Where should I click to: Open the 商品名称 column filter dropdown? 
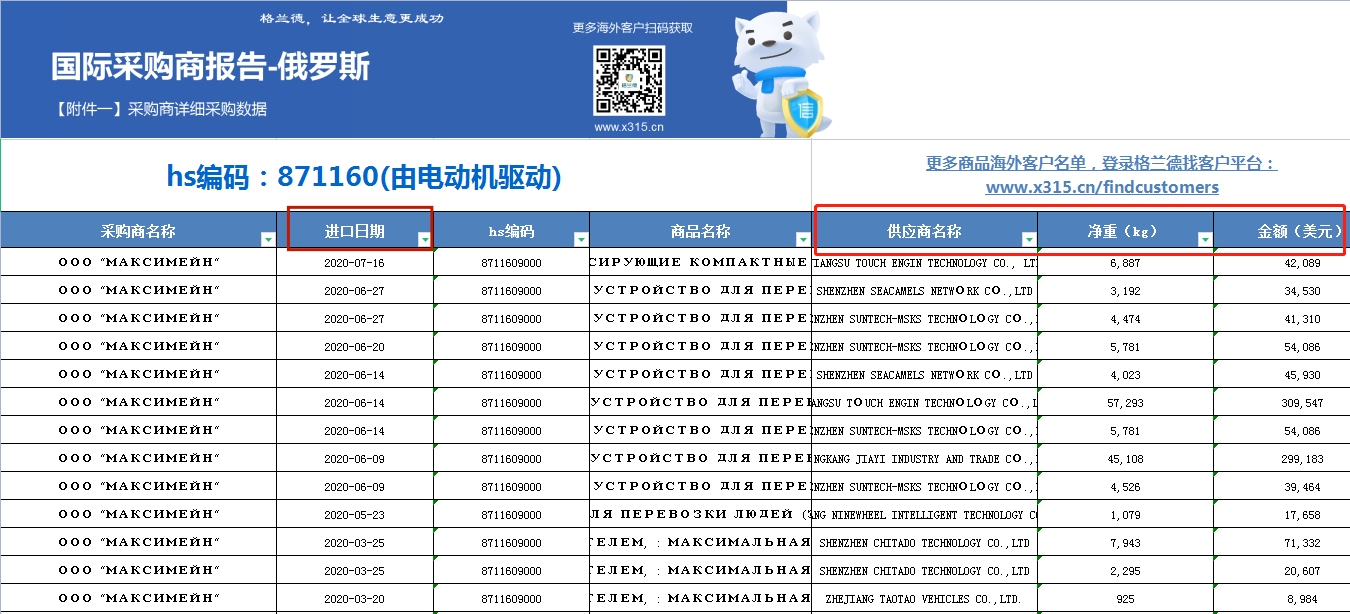(802, 240)
